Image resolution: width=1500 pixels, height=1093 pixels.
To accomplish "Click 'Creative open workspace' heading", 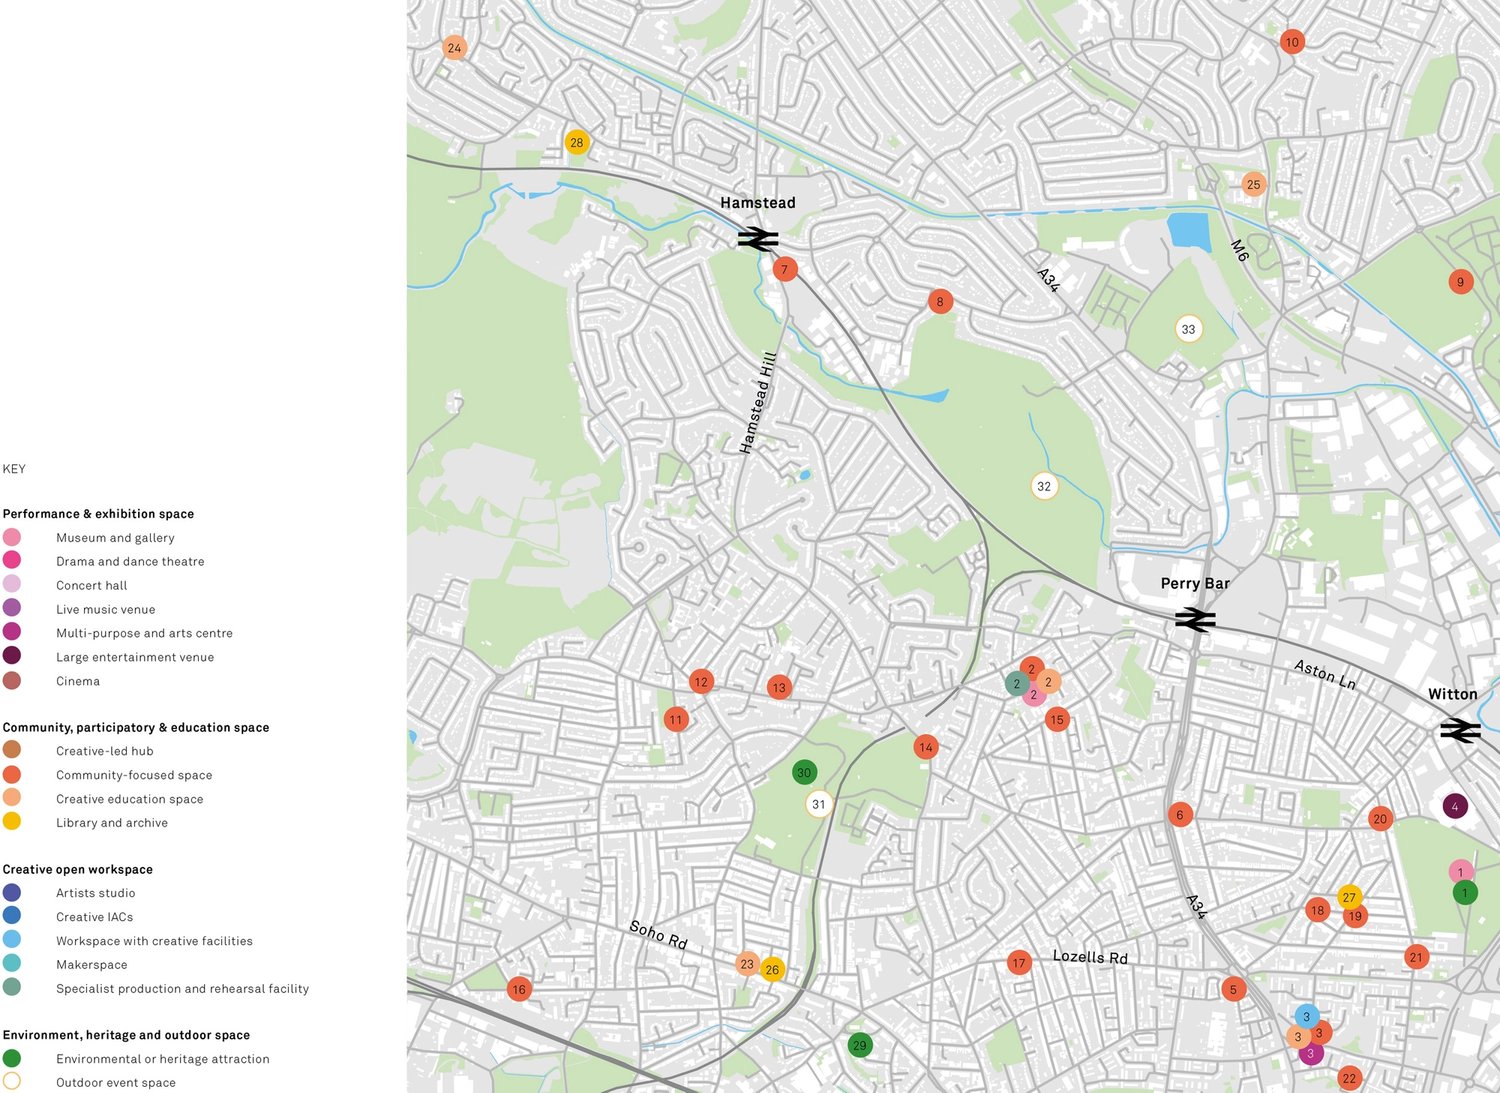I will click(x=77, y=870).
